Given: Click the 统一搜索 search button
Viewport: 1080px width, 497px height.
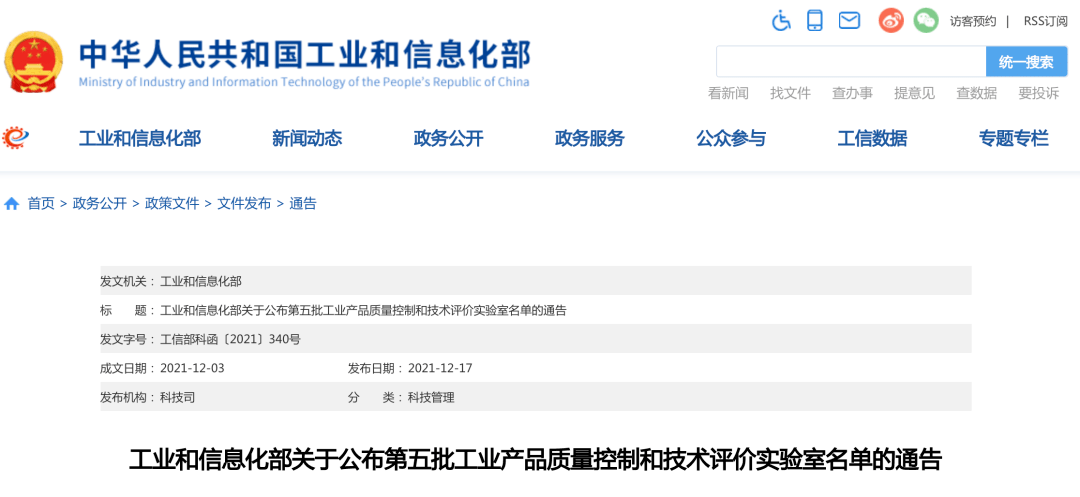Looking at the screenshot, I should pos(1026,62).
